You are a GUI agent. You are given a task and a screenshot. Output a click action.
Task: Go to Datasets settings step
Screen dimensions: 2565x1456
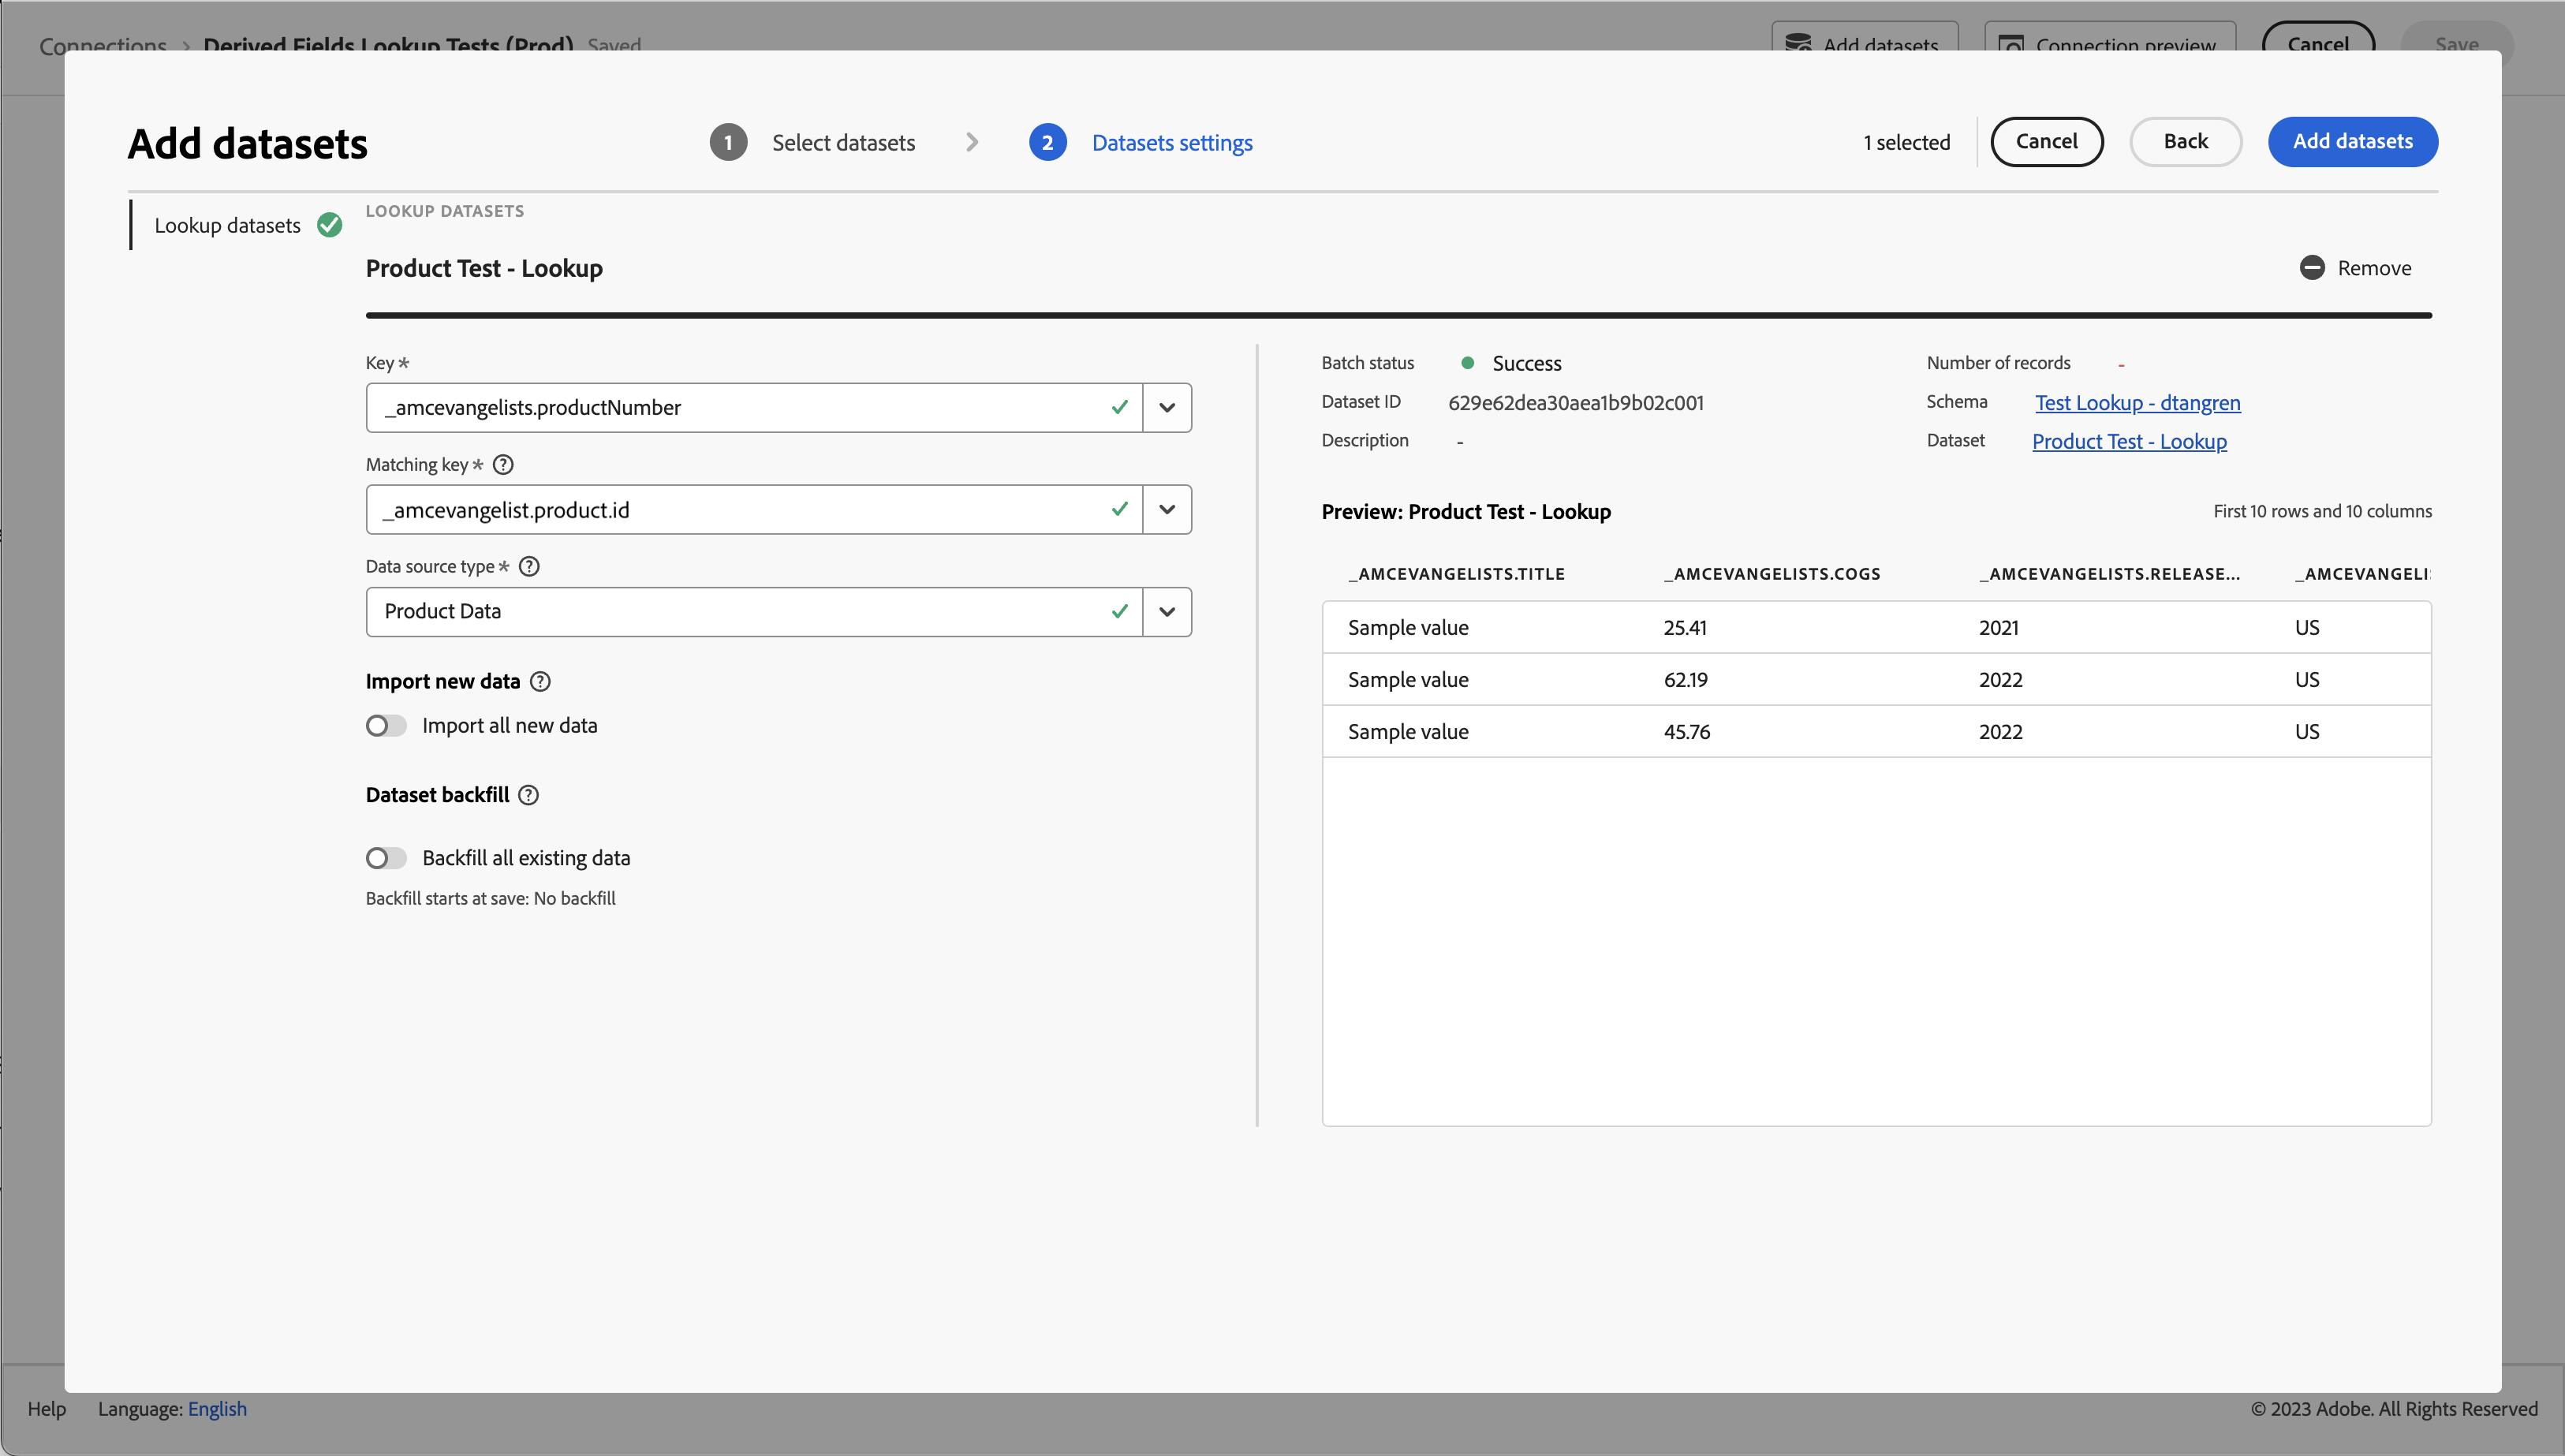(1171, 143)
